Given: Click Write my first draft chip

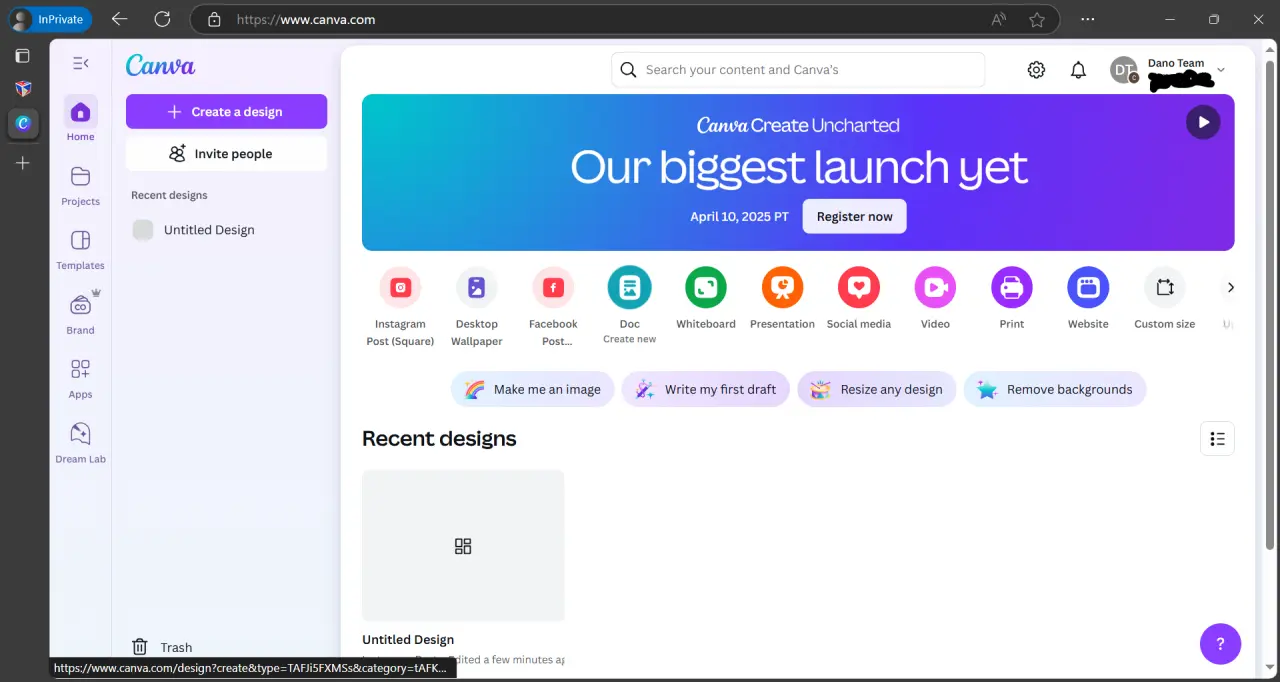Looking at the screenshot, I should tap(706, 390).
